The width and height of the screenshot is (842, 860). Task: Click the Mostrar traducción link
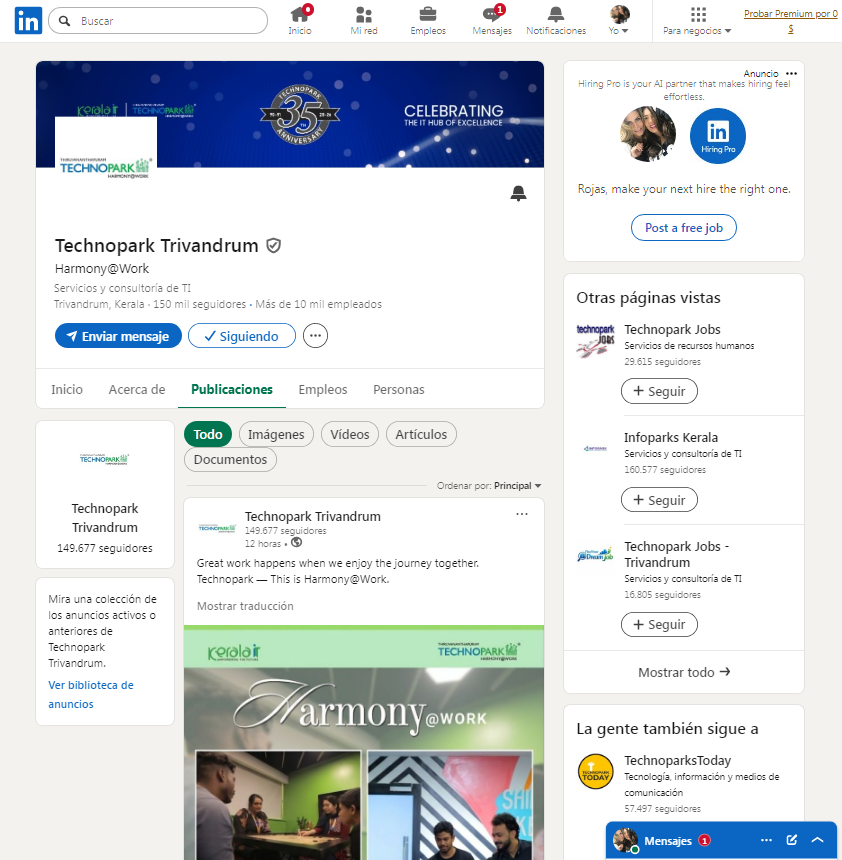[245, 606]
